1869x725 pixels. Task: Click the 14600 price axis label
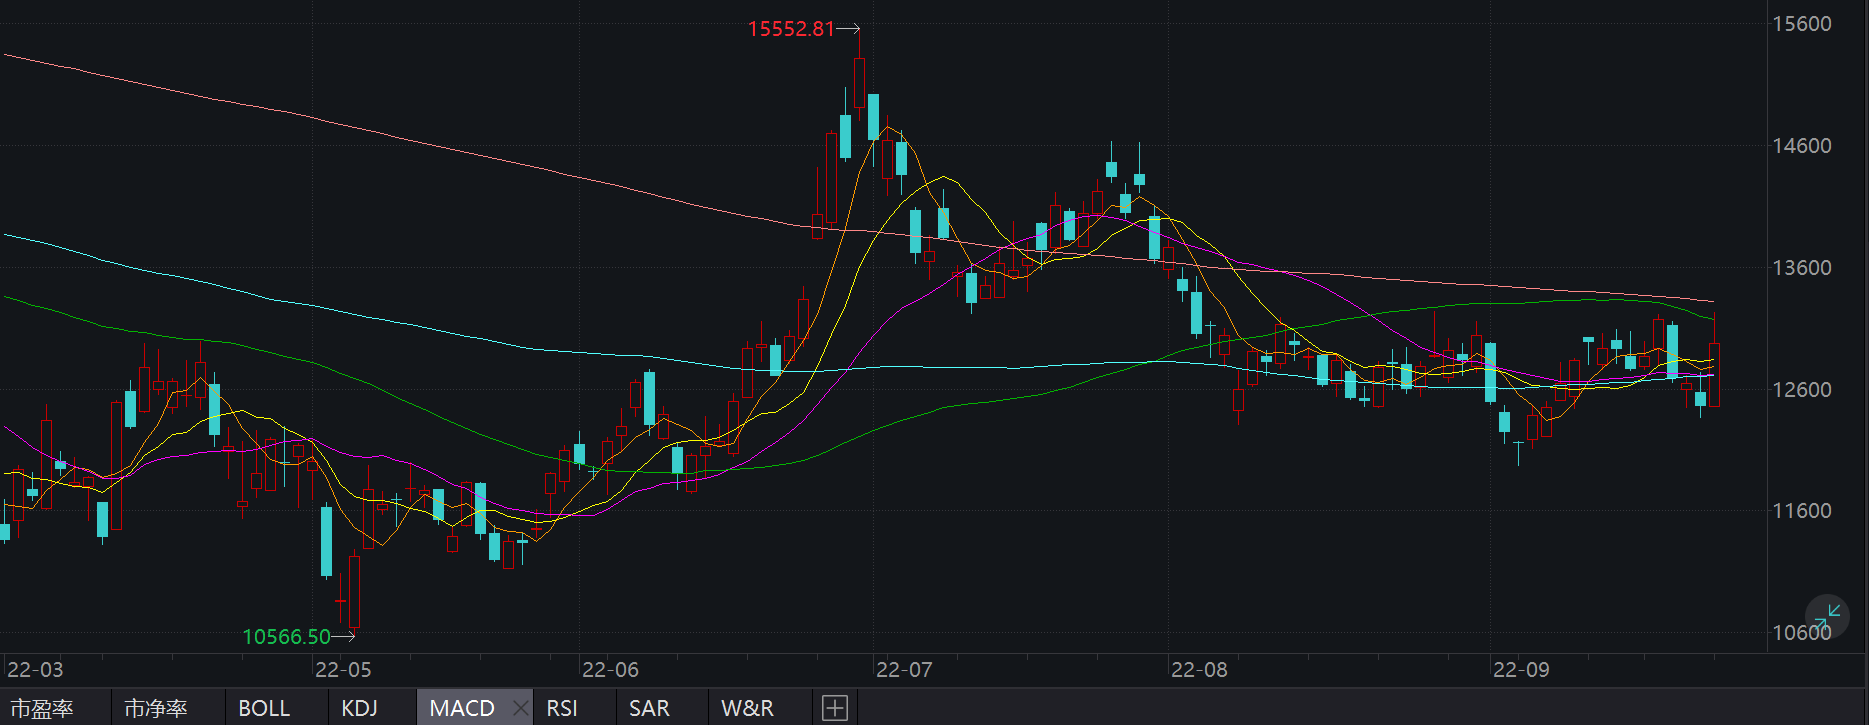(1801, 146)
